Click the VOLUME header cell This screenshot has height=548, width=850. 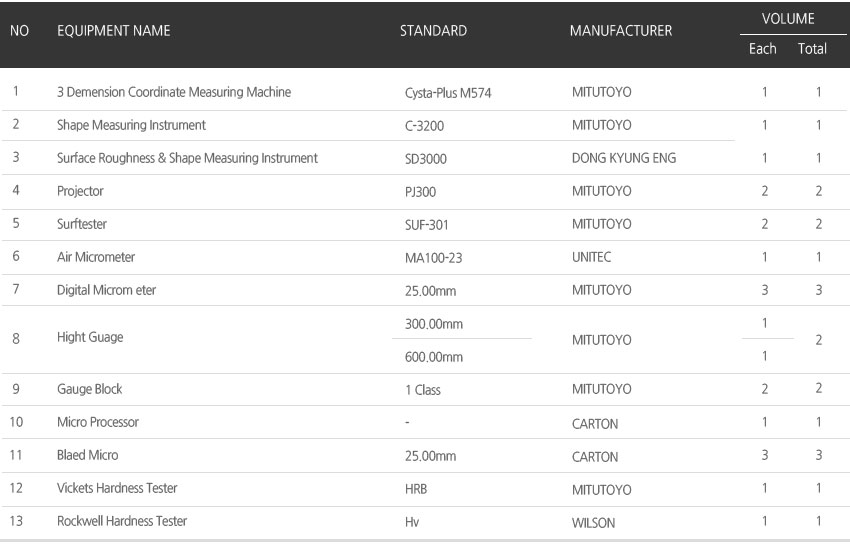click(788, 18)
